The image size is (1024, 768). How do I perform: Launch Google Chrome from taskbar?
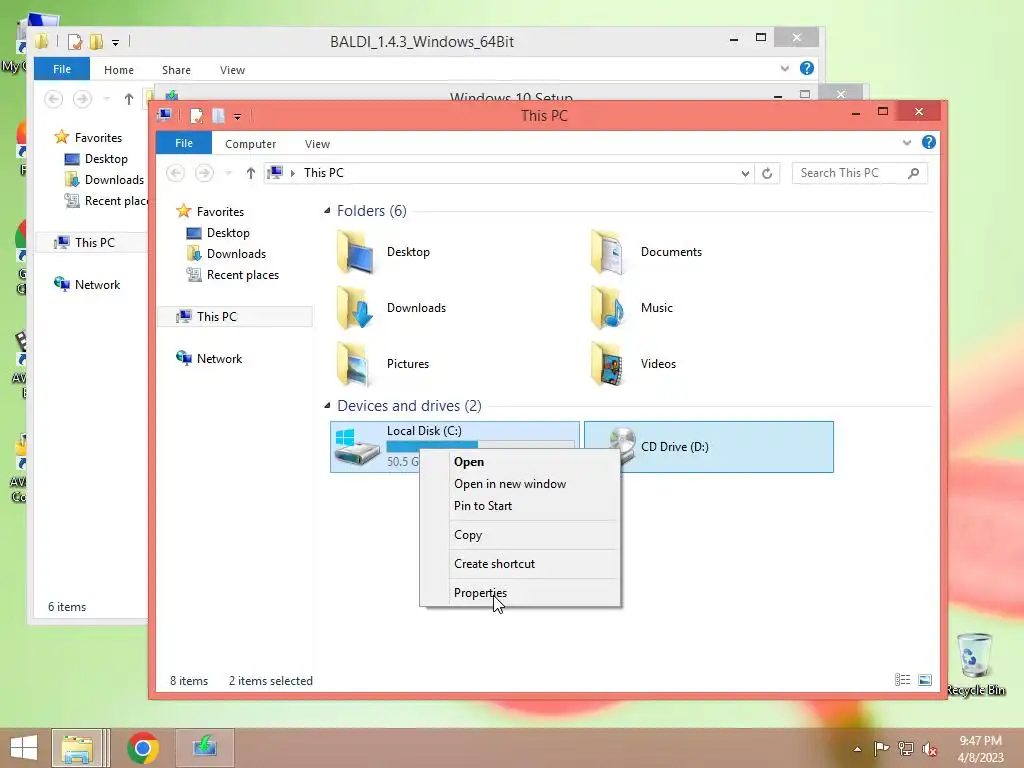(x=143, y=748)
